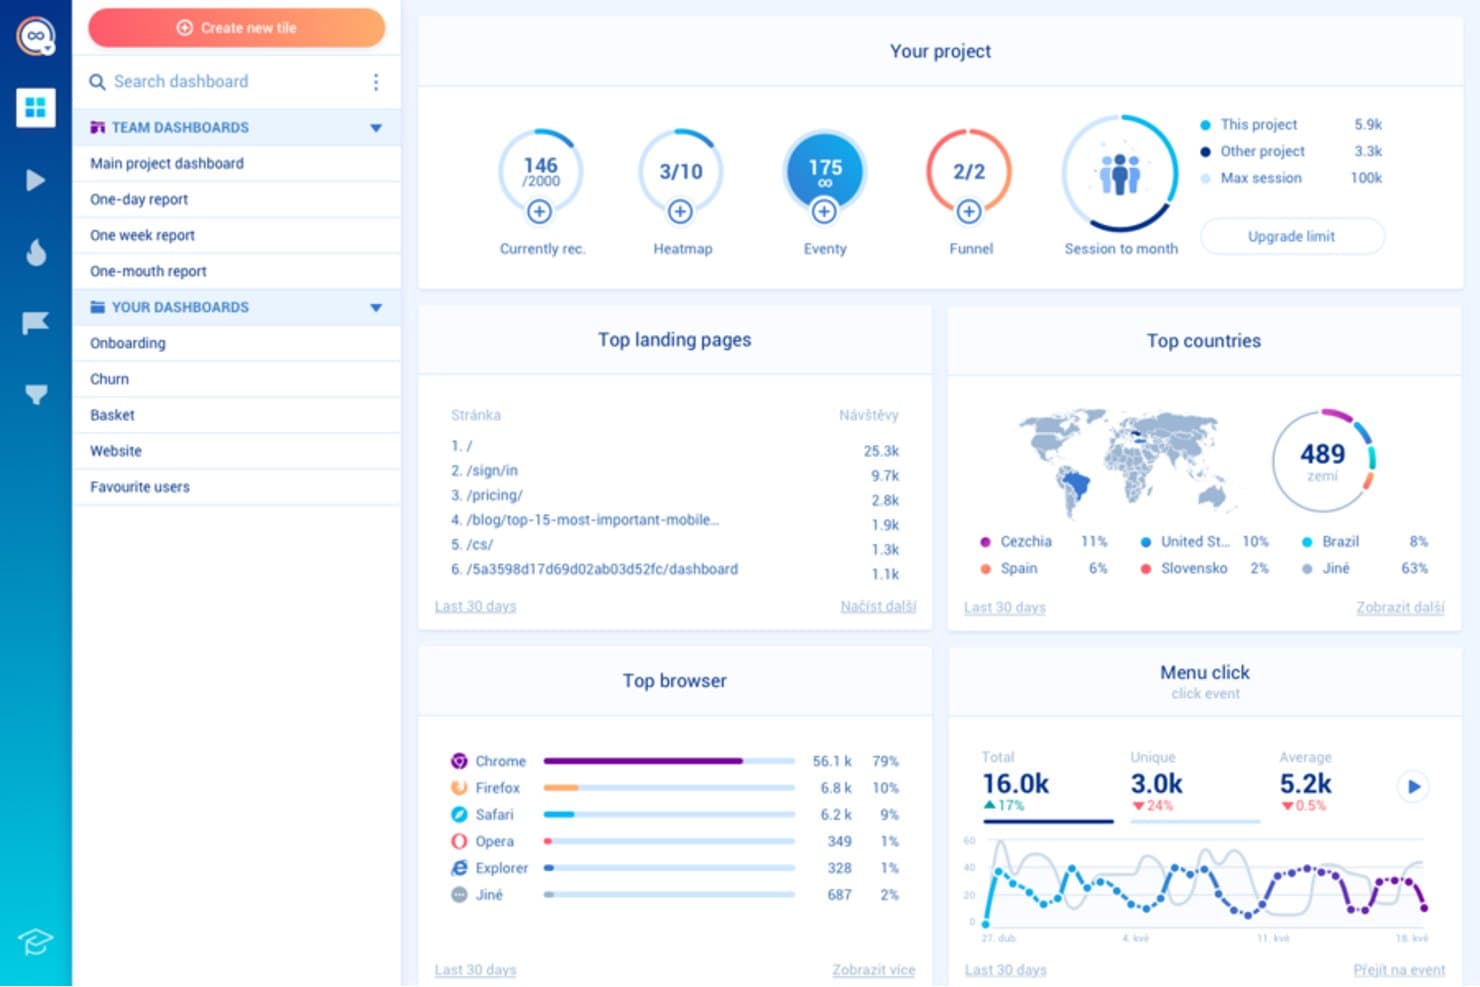1480x987 pixels.
Task: Click Last 30 days in Top browser
Action: pos(475,970)
